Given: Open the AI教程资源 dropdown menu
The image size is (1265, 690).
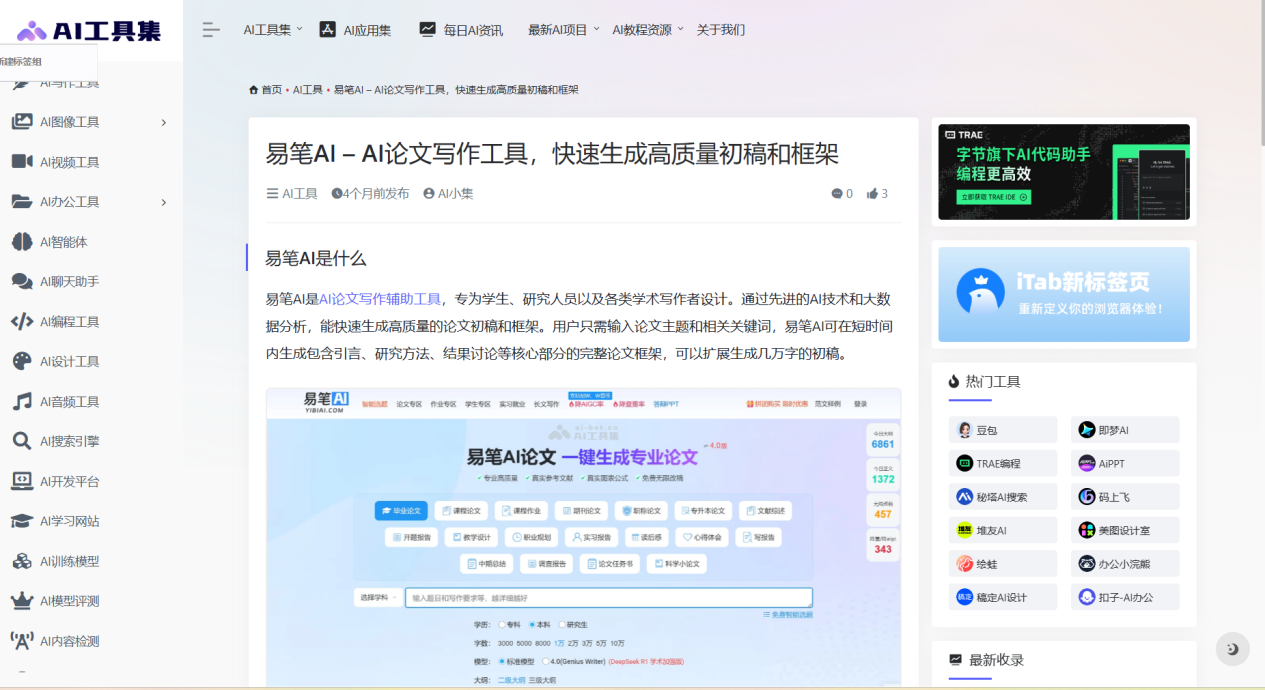Looking at the screenshot, I should 648,30.
